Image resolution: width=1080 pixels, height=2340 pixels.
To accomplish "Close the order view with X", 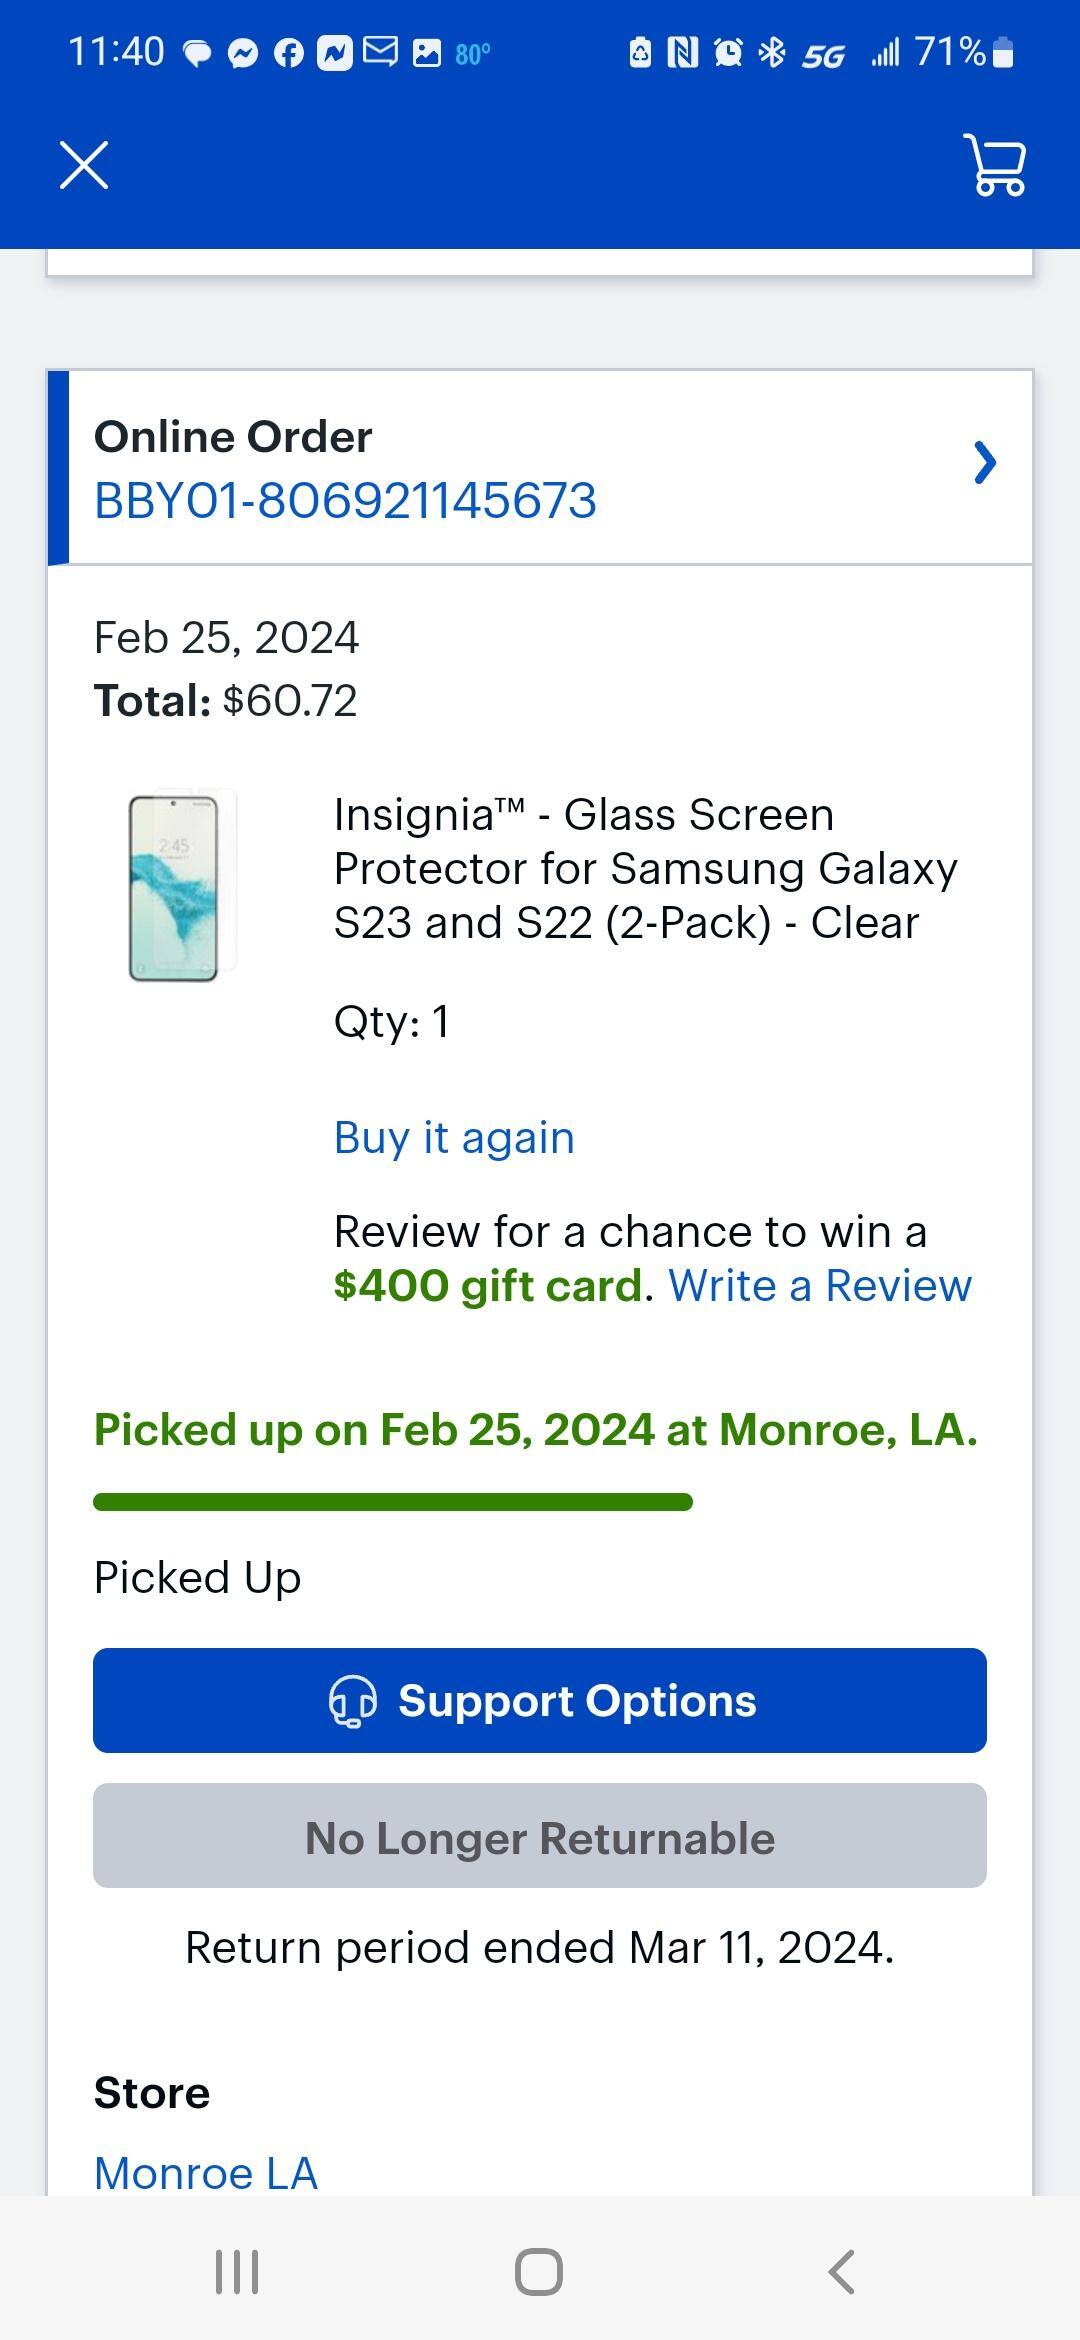I will click(x=84, y=165).
